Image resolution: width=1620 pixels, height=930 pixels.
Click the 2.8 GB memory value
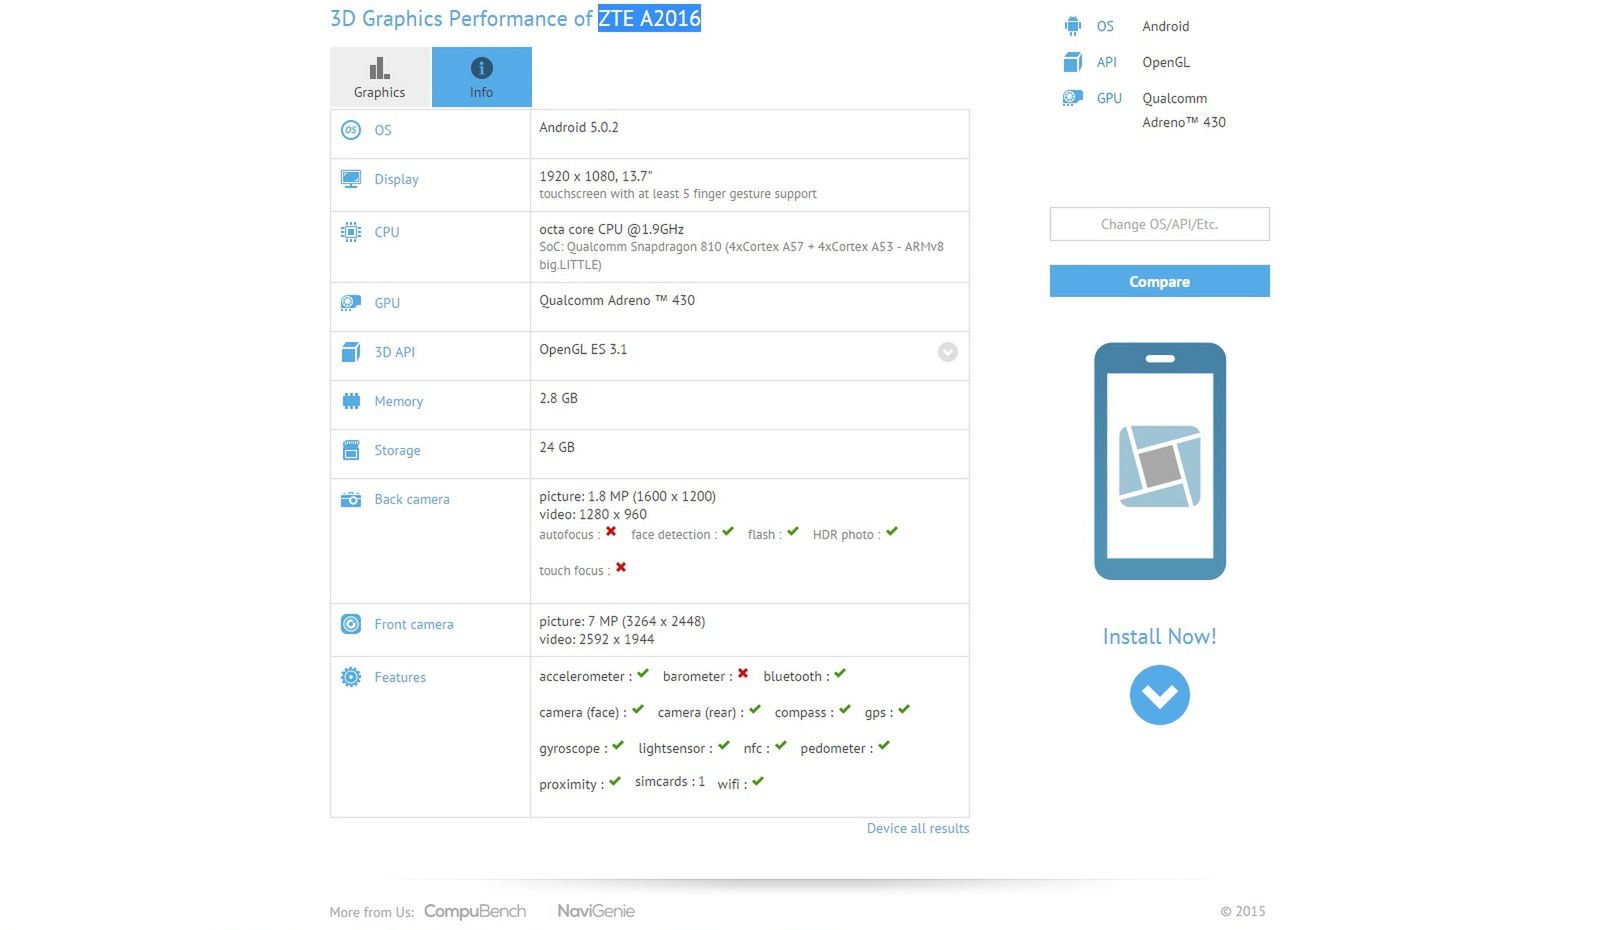tap(559, 398)
